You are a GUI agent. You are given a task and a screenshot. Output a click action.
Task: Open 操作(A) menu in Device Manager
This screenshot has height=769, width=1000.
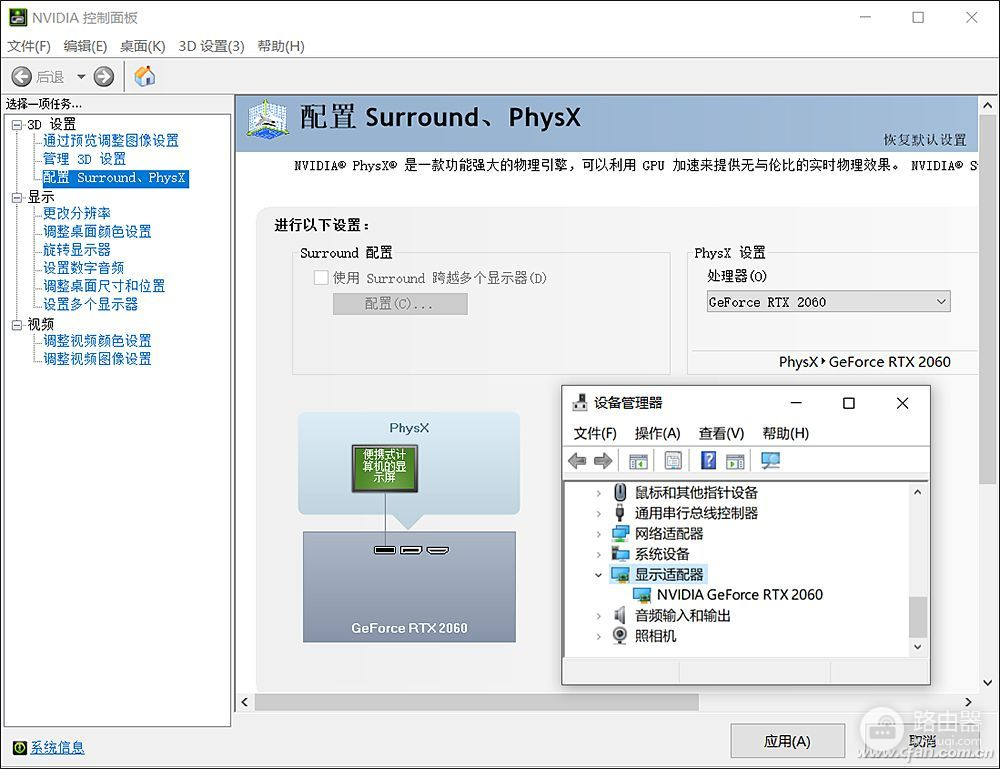[x=657, y=433]
